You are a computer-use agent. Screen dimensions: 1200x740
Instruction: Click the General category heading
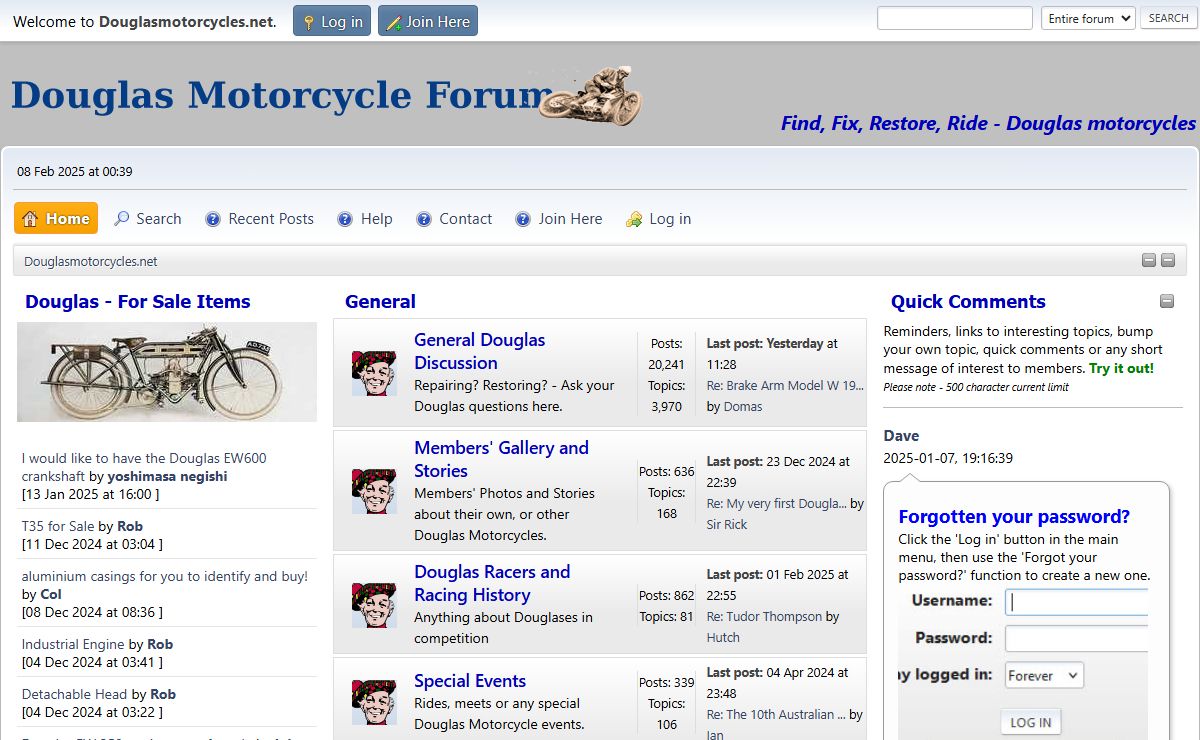[380, 301]
